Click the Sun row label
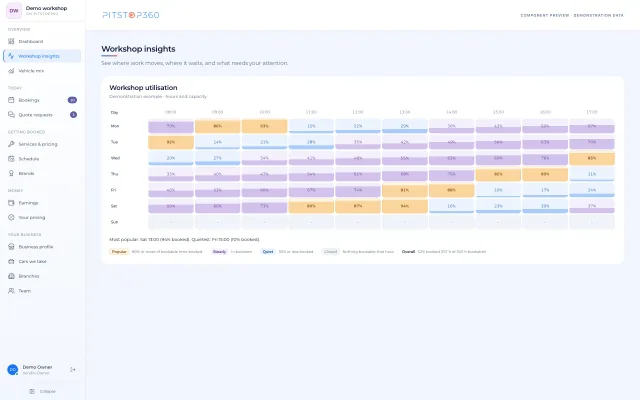 click(x=114, y=222)
